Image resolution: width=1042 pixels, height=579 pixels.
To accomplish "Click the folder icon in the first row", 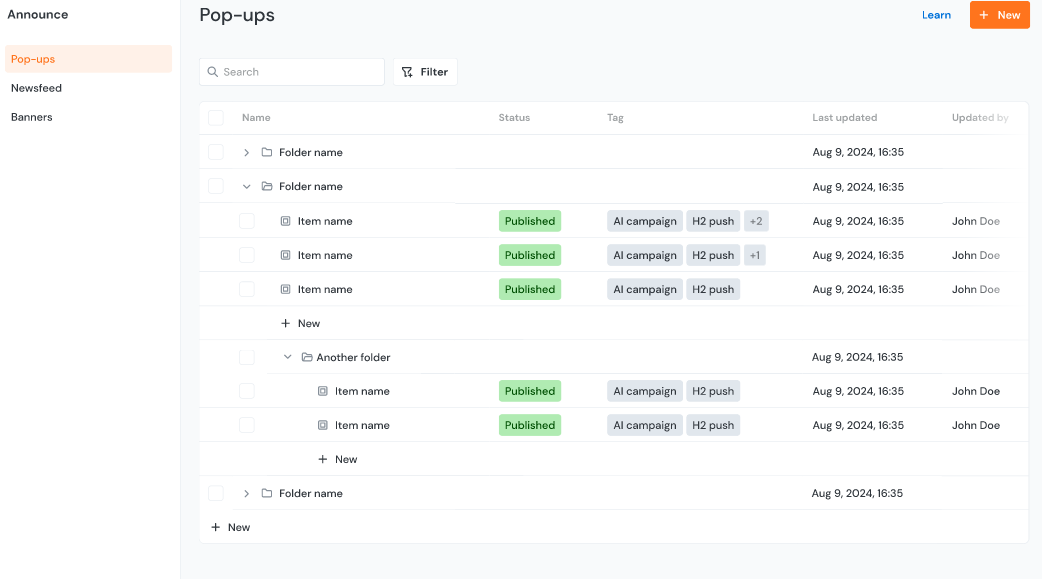I will tap(267, 153).
